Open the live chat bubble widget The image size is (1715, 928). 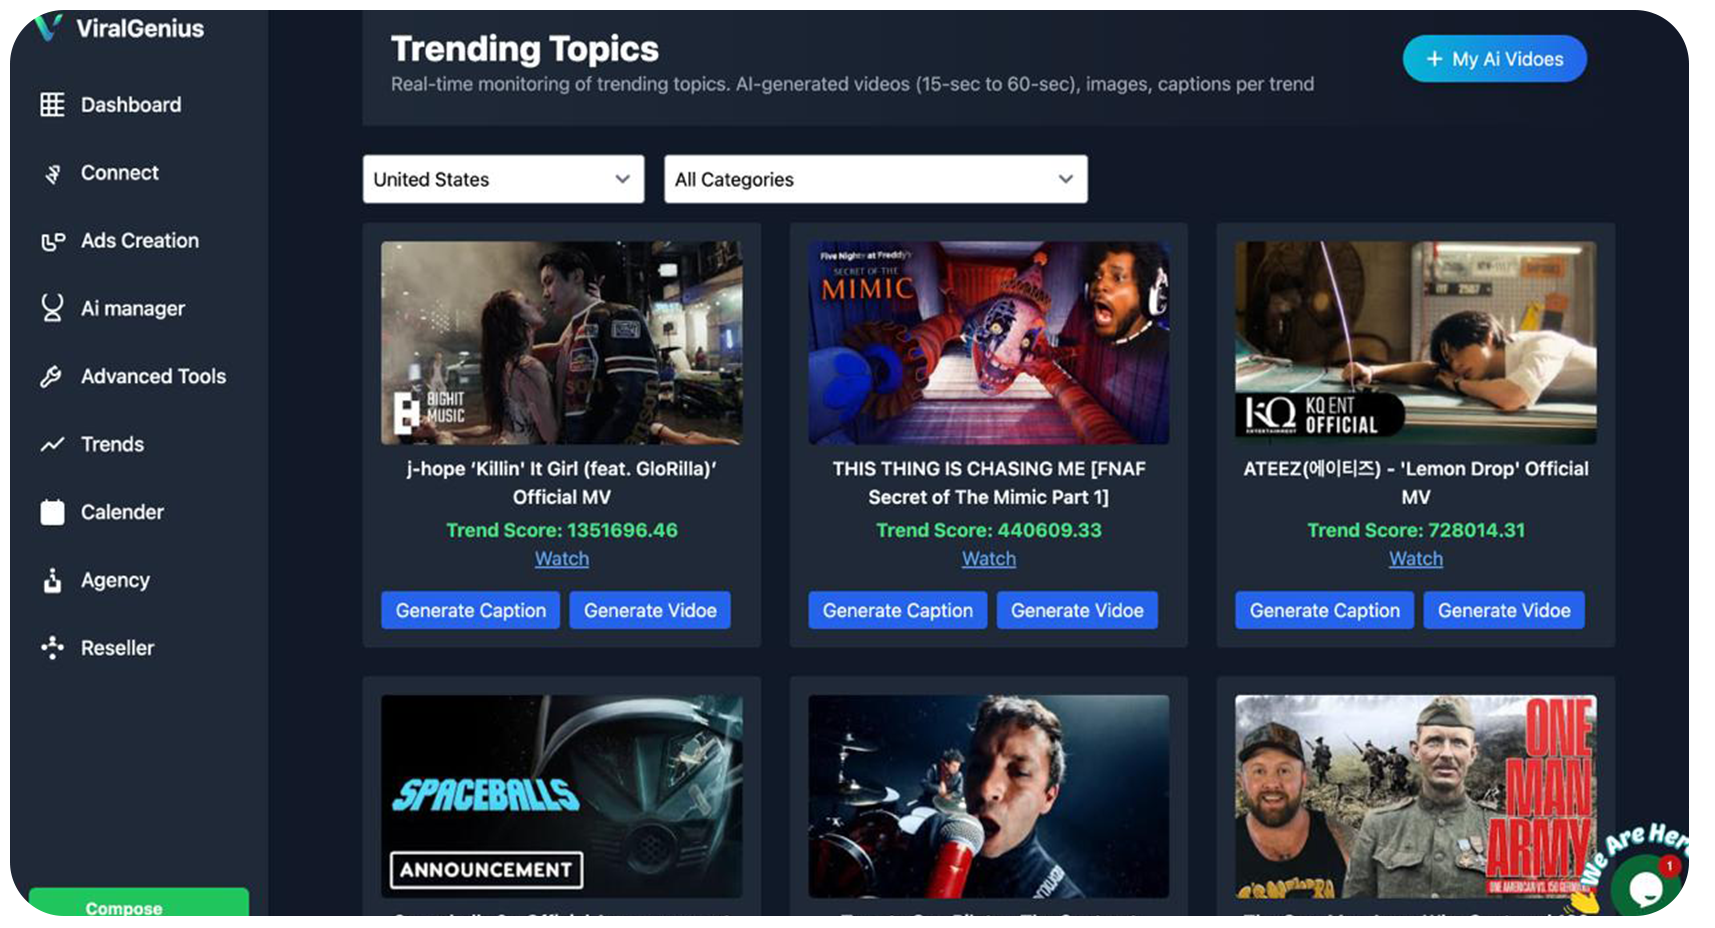click(x=1645, y=886)
